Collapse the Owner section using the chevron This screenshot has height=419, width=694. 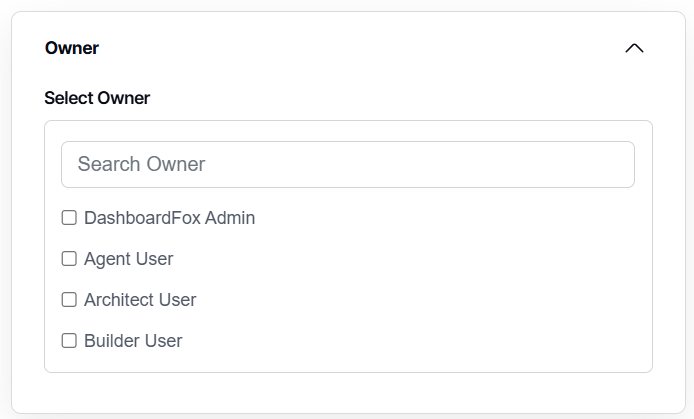click(x=634, y=48)
